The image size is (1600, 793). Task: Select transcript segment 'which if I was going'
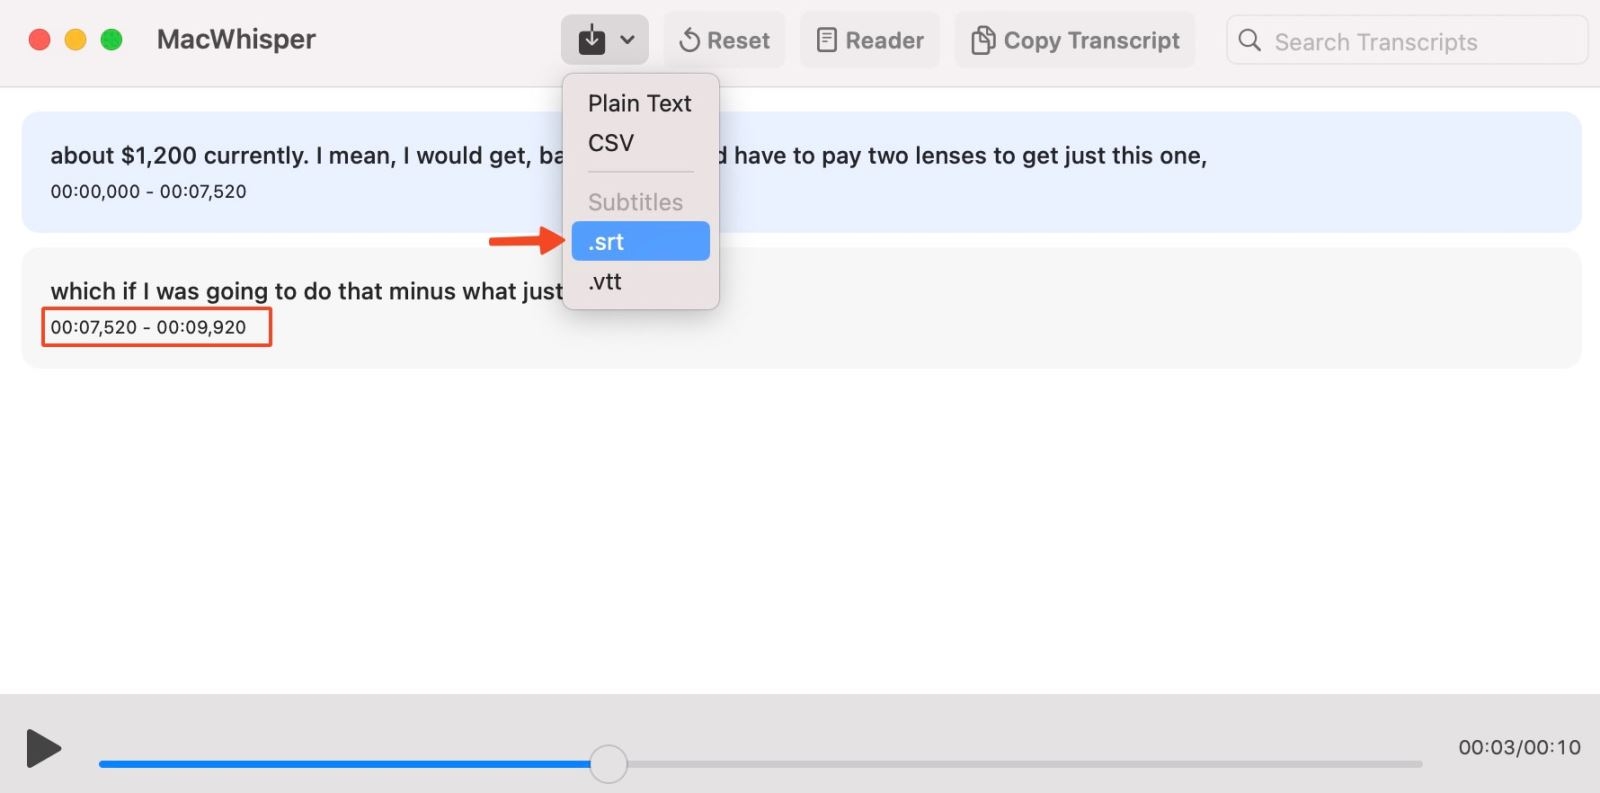tap(802, 308)
